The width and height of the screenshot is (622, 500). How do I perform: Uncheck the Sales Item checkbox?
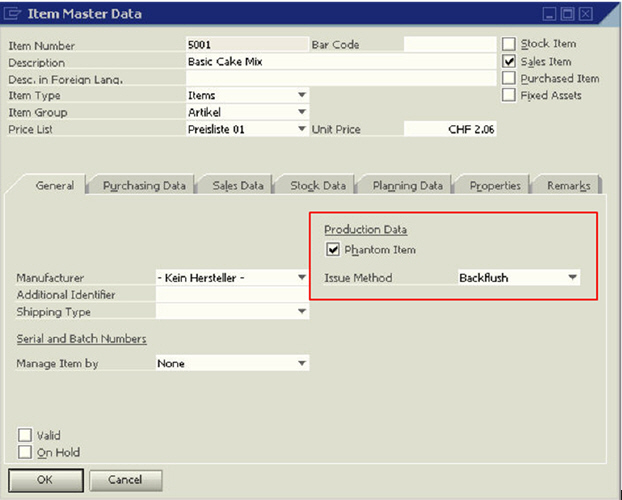point(509,61)
